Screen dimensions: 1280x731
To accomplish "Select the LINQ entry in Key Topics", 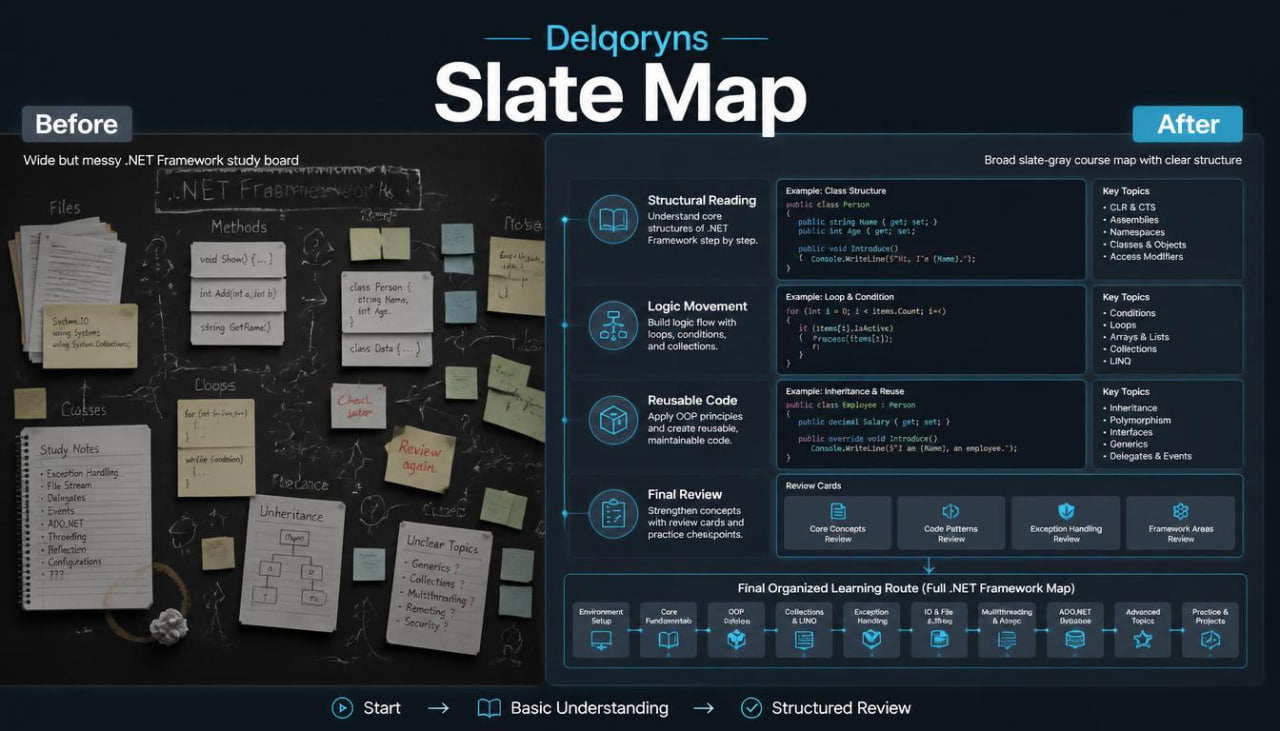I will (1120, 361).
